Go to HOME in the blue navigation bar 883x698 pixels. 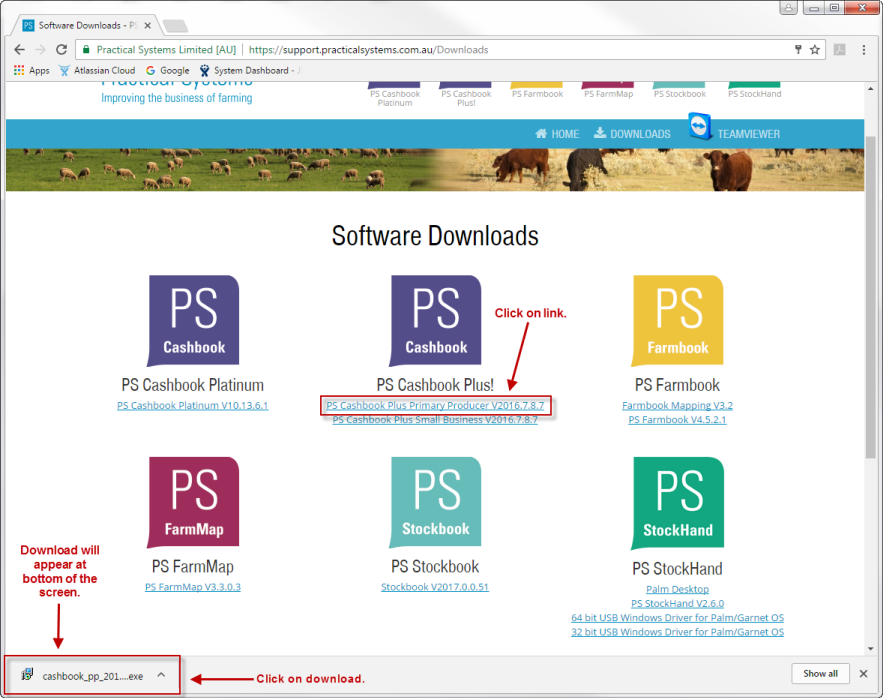(x=557, y=134)
